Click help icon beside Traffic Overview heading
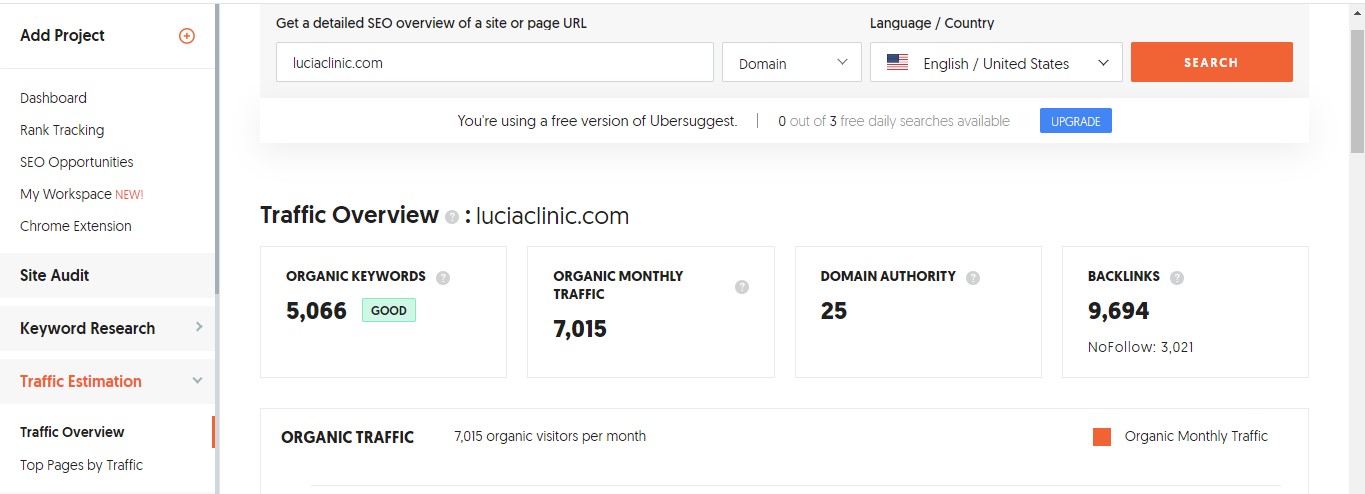Image resolution: width=1365 pixels, height=494 pixels. click(452, 217)
